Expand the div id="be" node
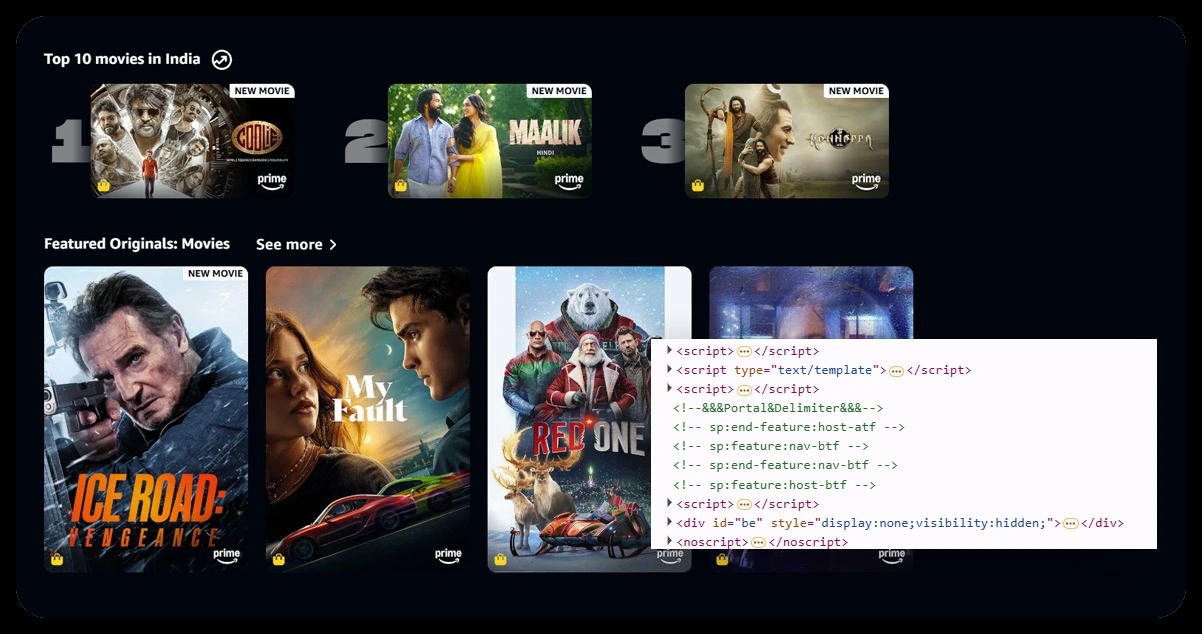This screenshot has width=1202, height=634. coord(669,523)
